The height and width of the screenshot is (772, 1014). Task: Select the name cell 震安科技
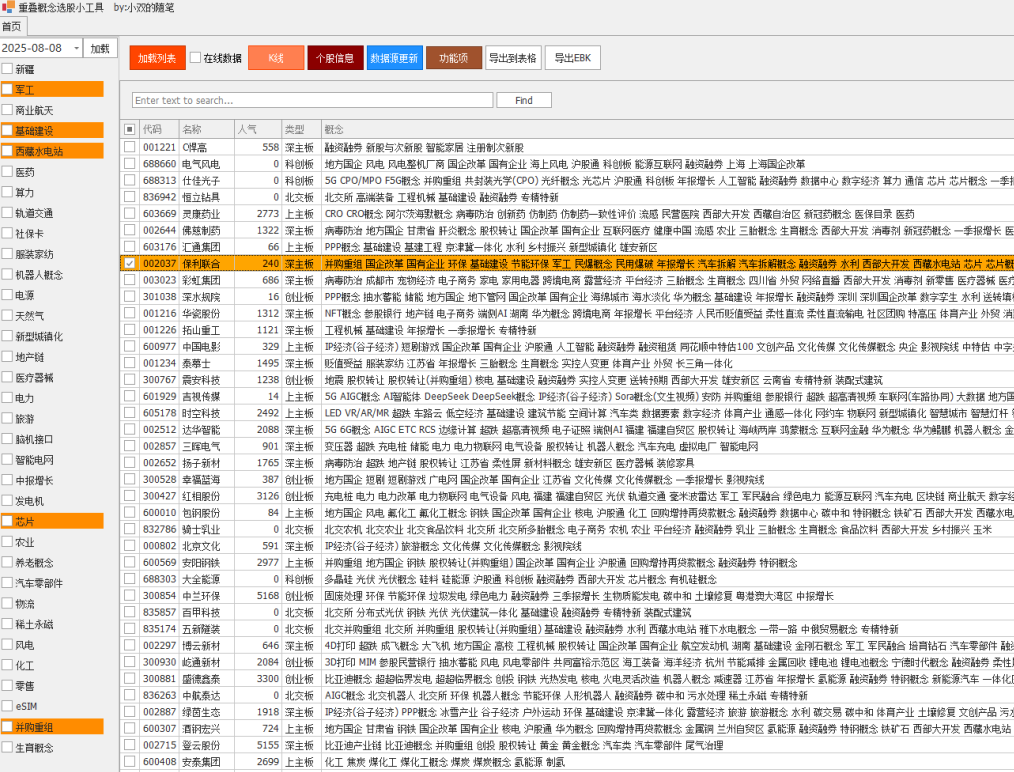pos(206,380)
